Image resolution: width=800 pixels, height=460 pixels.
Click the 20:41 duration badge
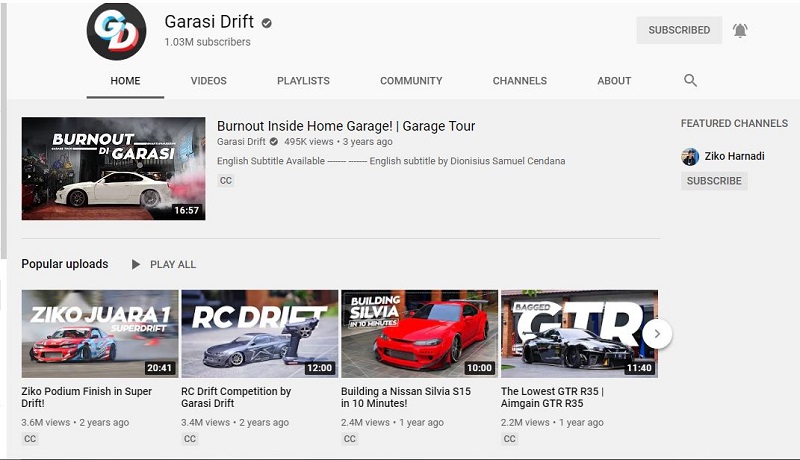(x=159, y=368)
